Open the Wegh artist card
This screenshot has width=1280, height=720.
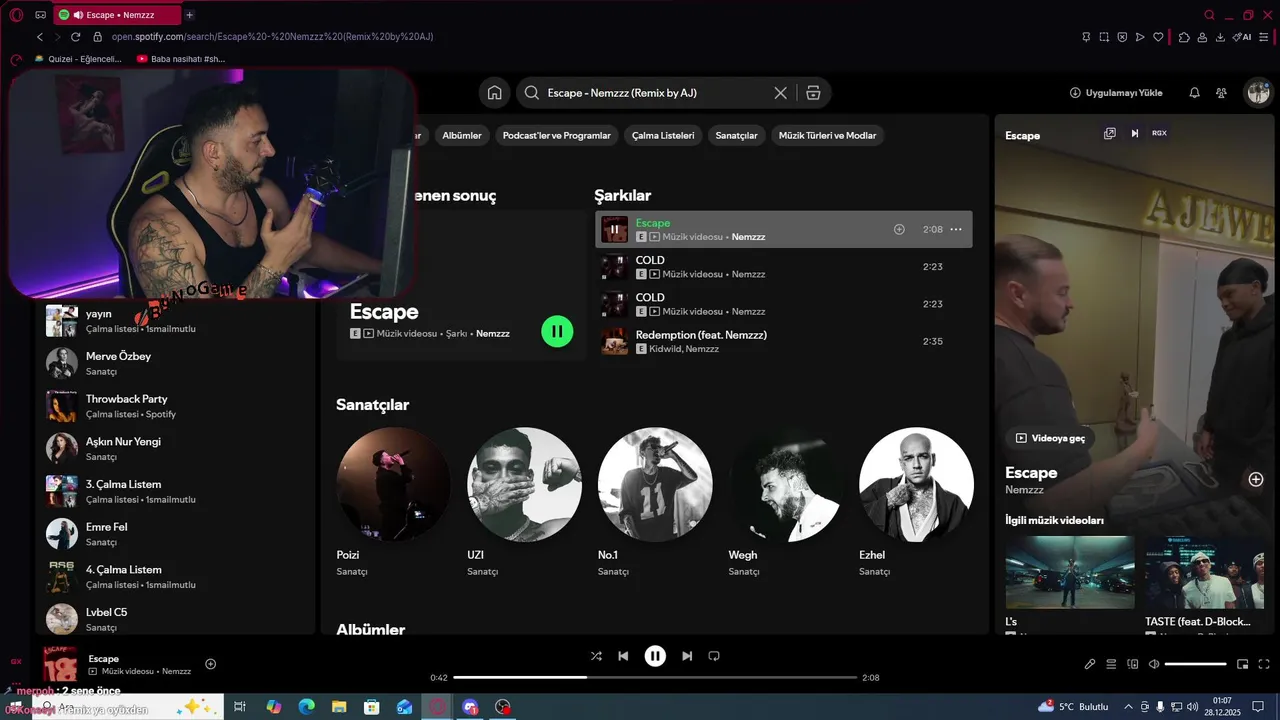point(785,503)
